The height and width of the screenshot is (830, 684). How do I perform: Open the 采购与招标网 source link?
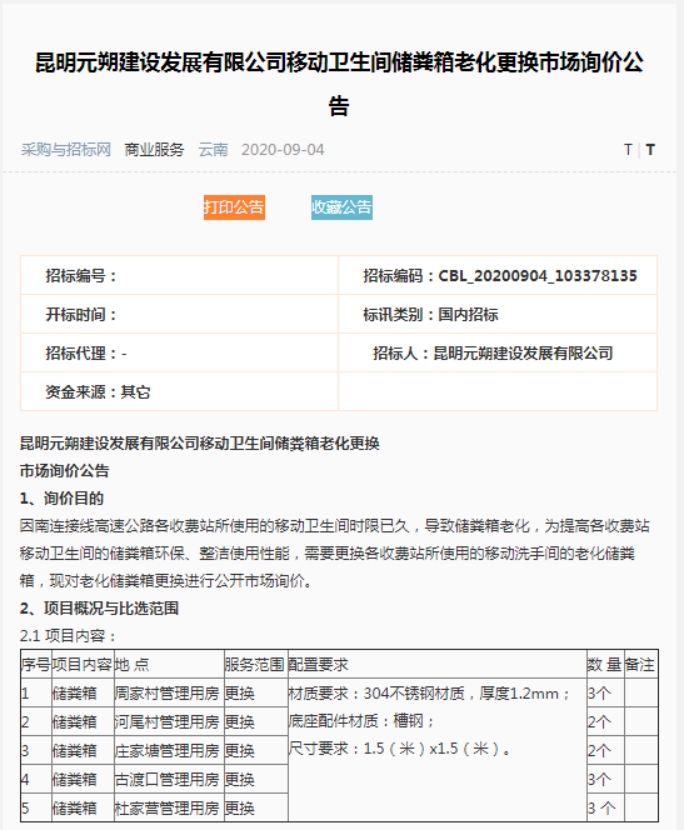tap(65, 150)
